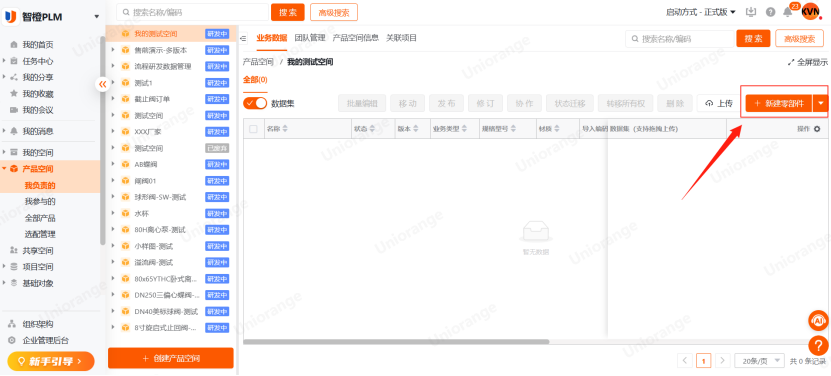
Task: Open the 20条/页 page size dropdown
Action: pos(759,361)
